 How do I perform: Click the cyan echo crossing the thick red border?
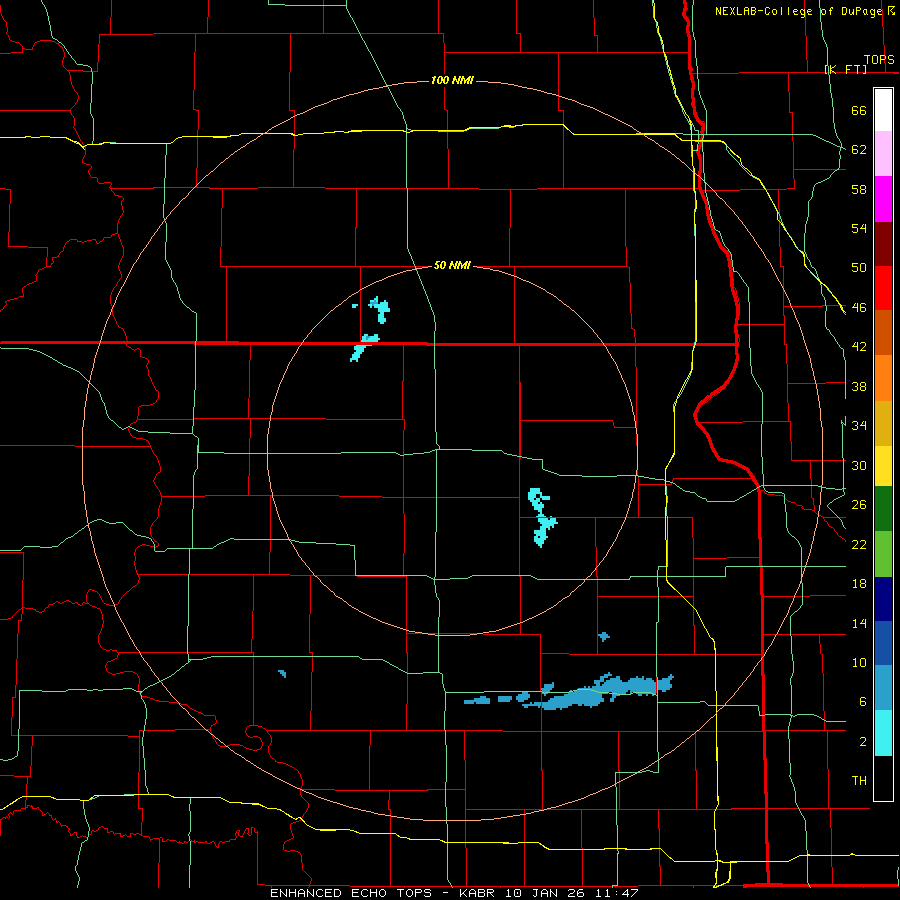coord(363,348)
